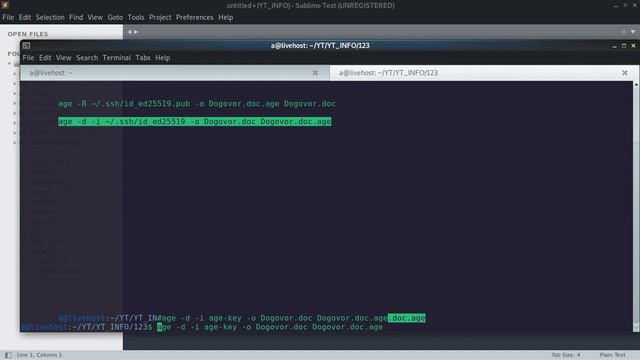Open terminal File menu
The width and height of the screenshot is (640, 360).
(x=28, y=58)
